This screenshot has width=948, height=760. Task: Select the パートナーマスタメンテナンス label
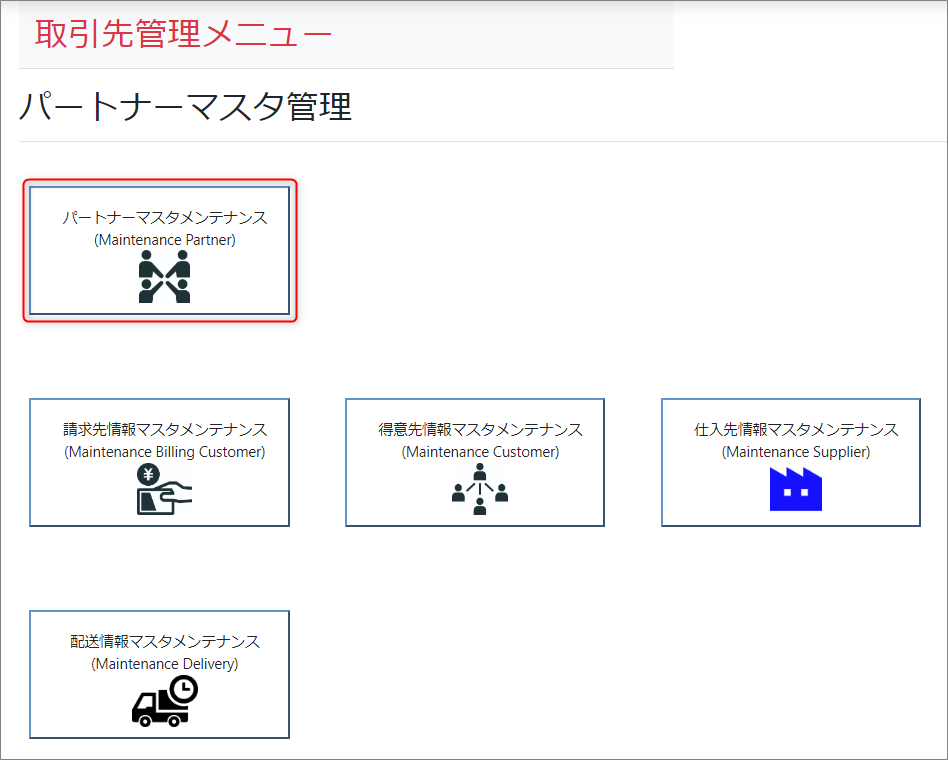pyautogui.click(x=165, y=218)
